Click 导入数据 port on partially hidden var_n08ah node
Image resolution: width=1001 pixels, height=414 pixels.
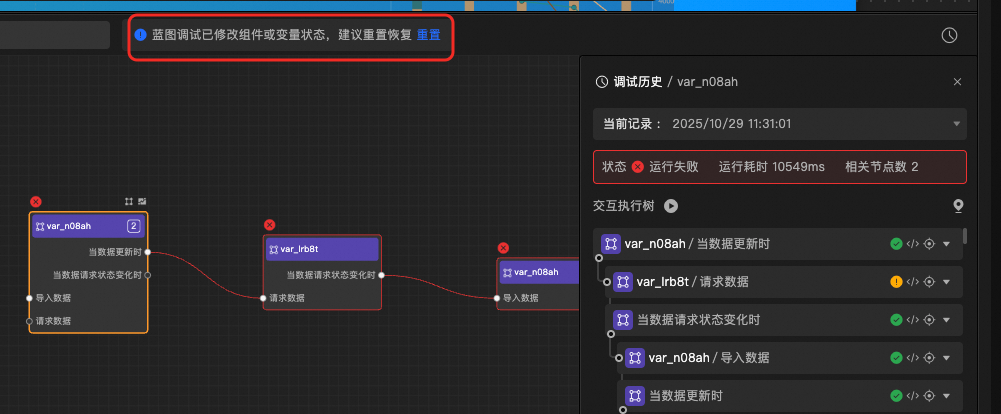(x=497, y=298)
